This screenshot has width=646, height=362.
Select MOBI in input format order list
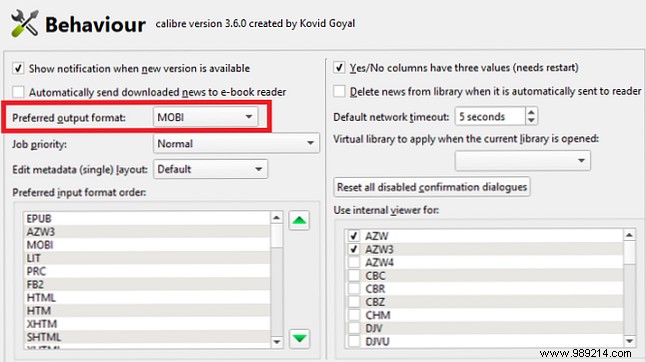click(x=147, y=245)
